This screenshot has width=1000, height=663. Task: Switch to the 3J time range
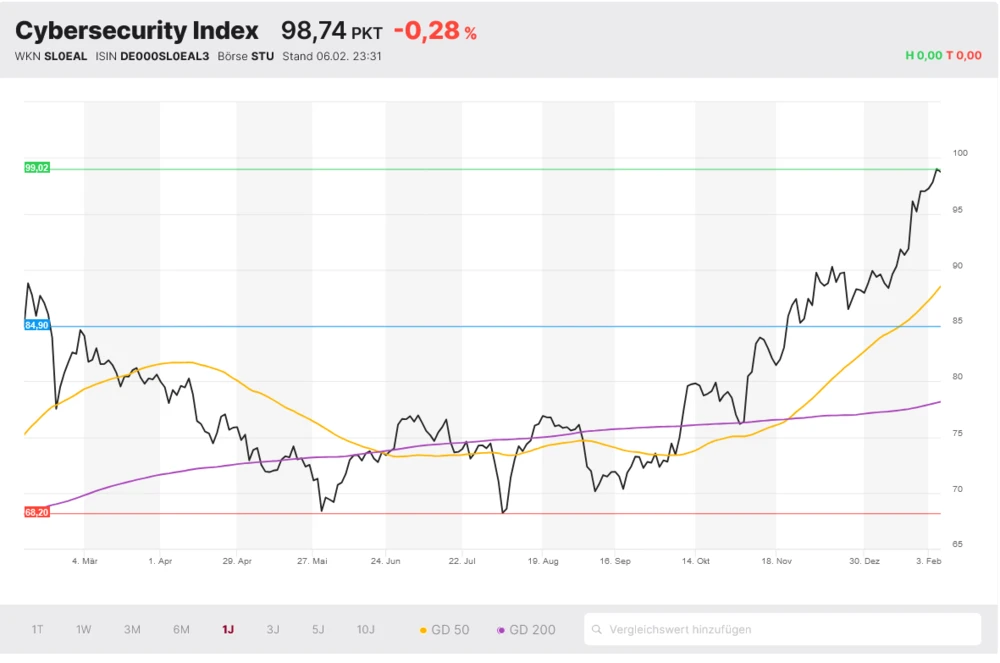point(273,630)
